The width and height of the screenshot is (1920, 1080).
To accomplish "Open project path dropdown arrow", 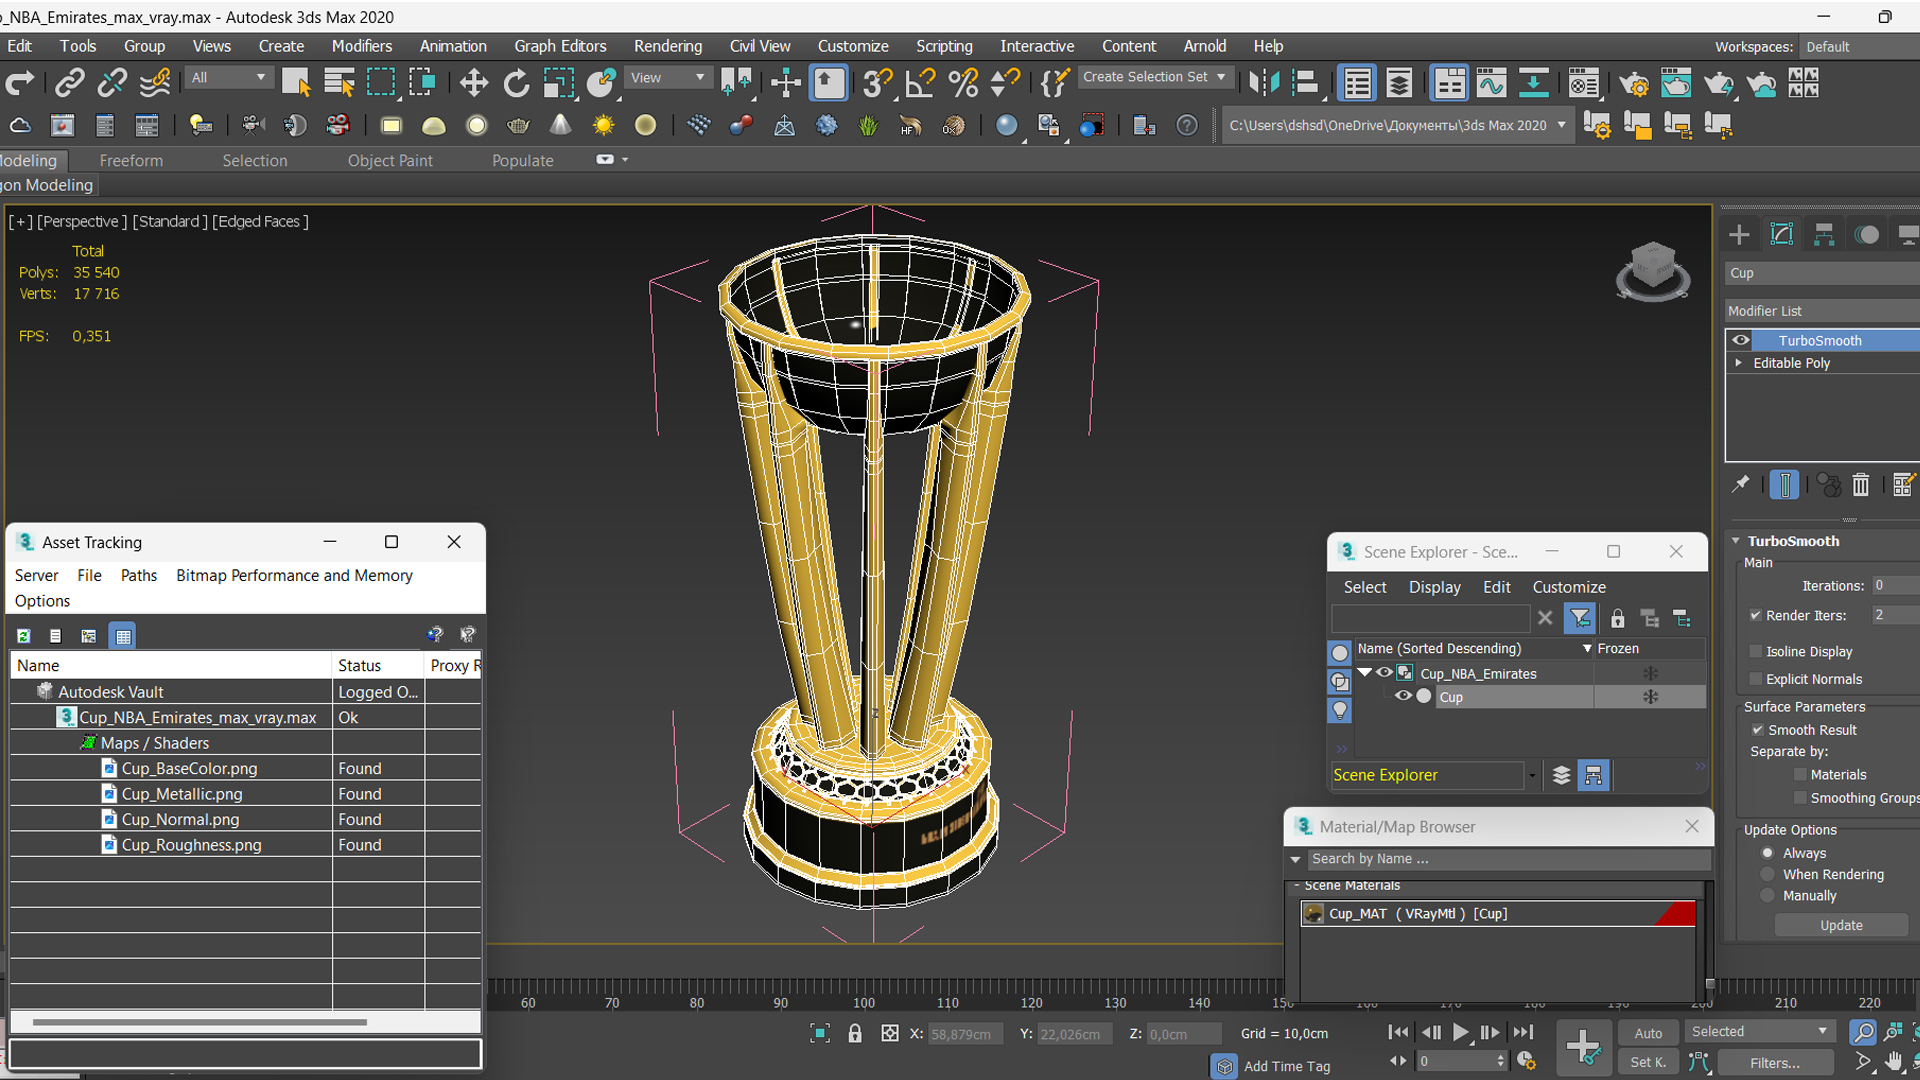I will [1561, 126].
